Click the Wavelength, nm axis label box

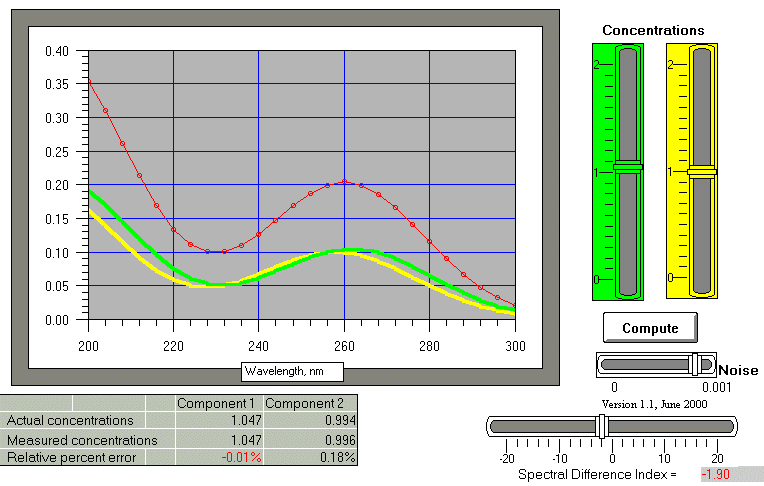point(292,371)
